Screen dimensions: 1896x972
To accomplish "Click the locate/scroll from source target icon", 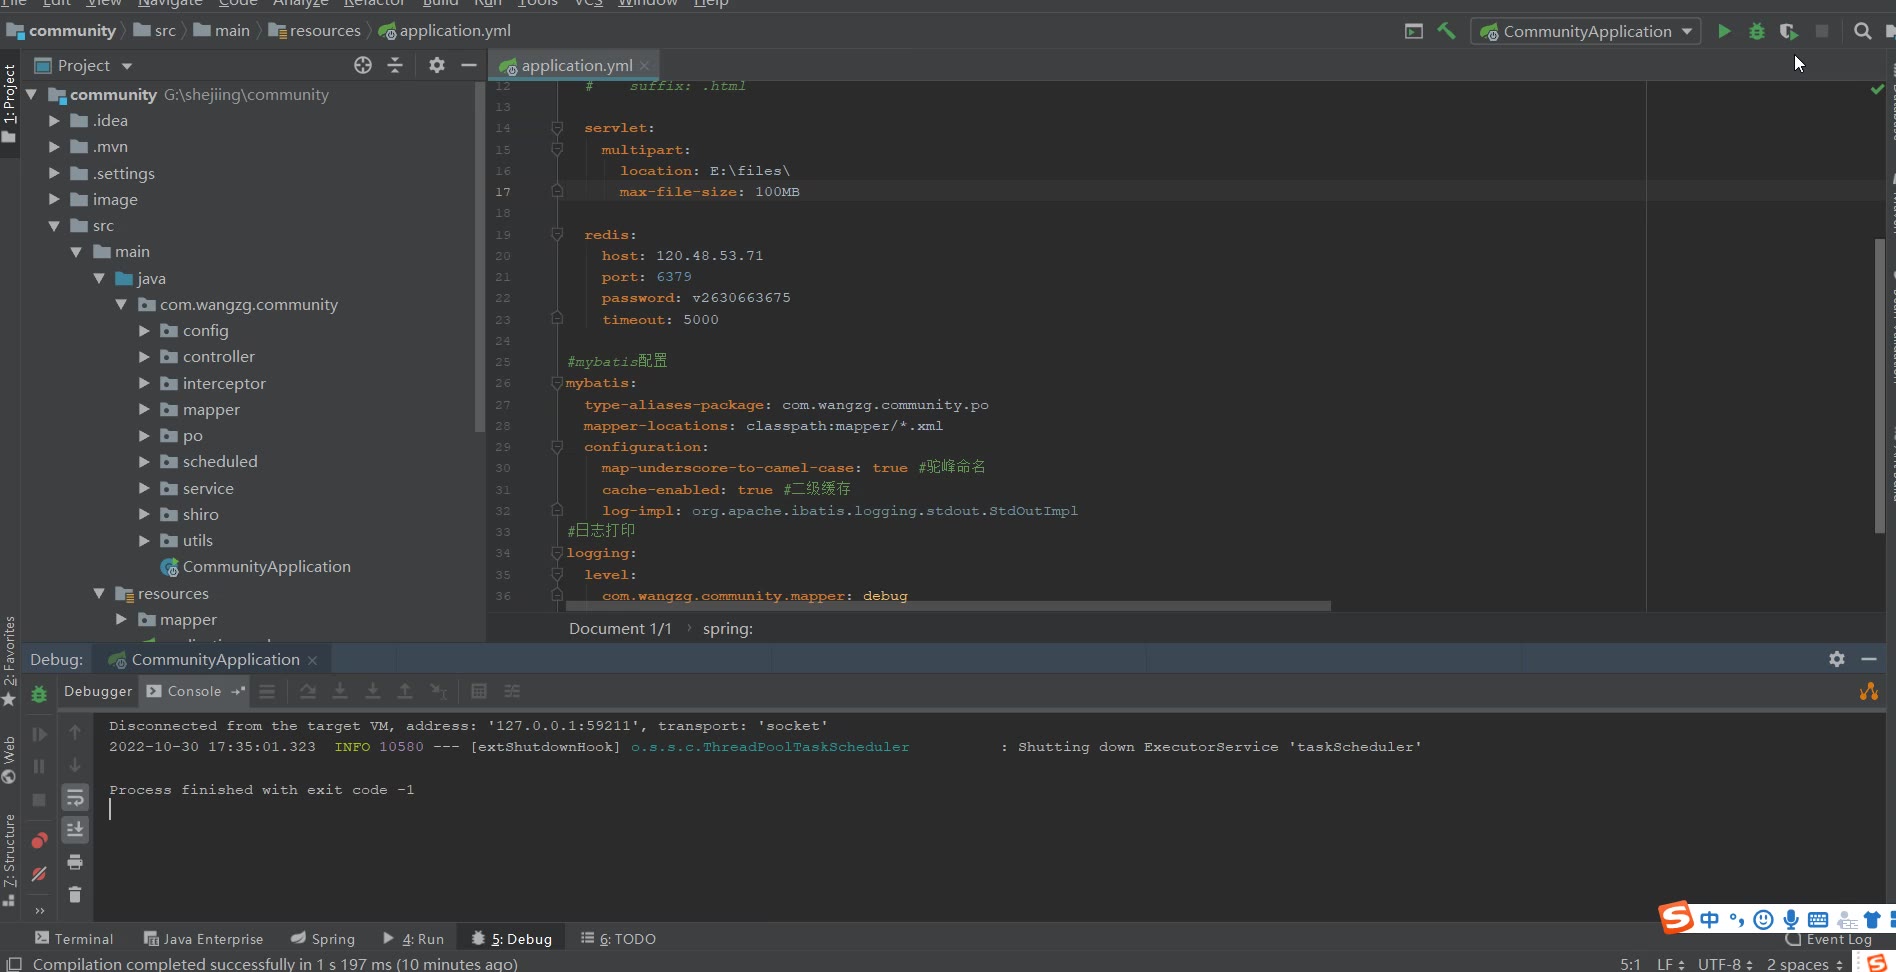I will tap(363, 66).
